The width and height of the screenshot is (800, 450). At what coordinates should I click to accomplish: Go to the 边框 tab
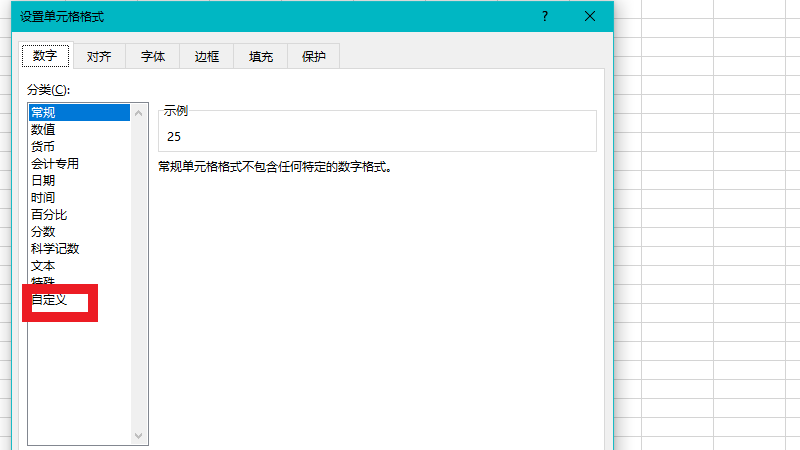click(207, 57)
